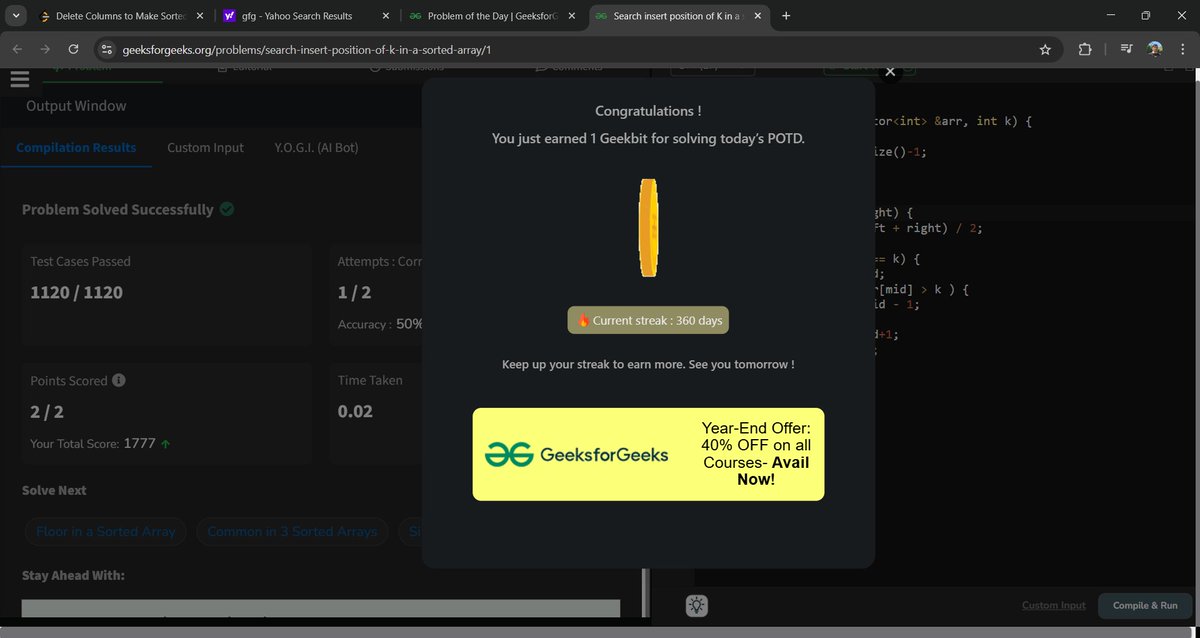1200x638 pixels.
Task: Click the Points Scored info icon
Action: coord(119,381)
